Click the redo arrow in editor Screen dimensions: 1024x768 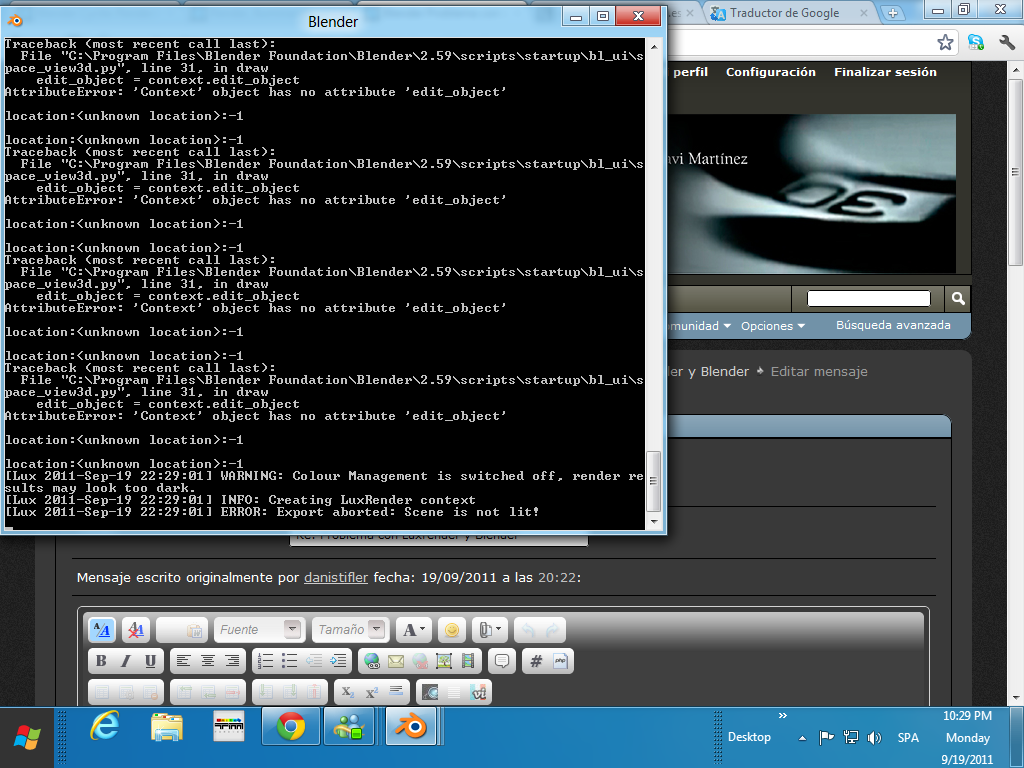552,630
